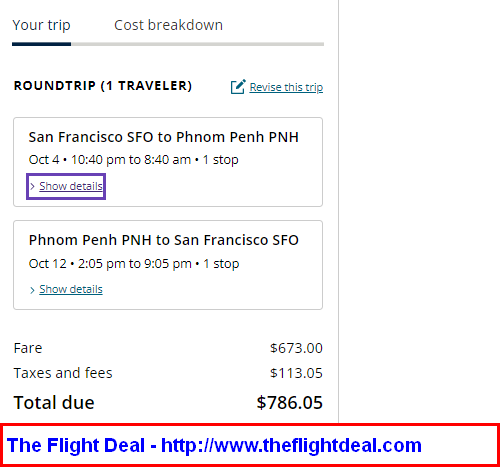Open the Cost breakdown tab
500x467 pixels.
[168, 25]
